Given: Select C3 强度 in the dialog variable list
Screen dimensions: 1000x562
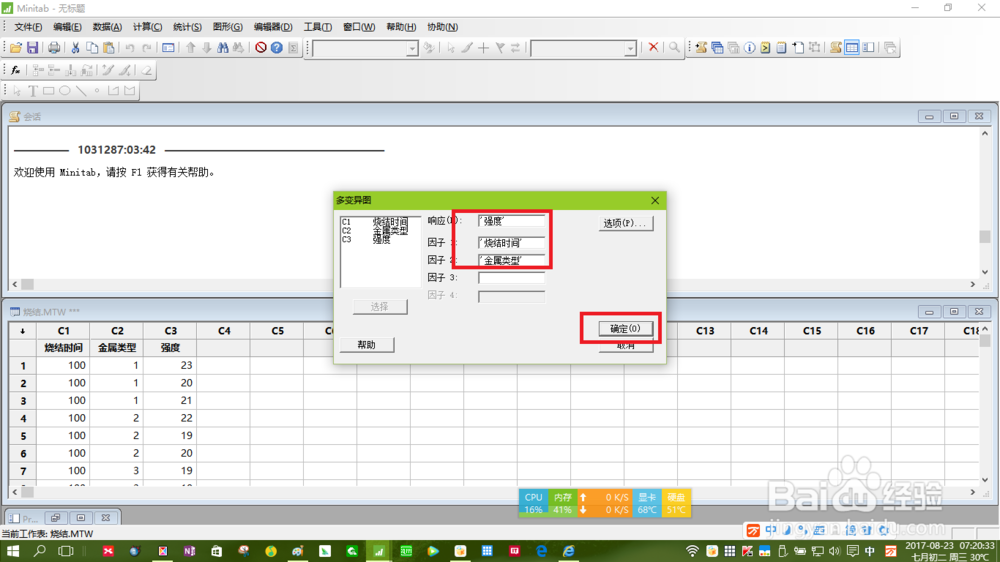Looking at the screenshot, I should pos(367,240).
